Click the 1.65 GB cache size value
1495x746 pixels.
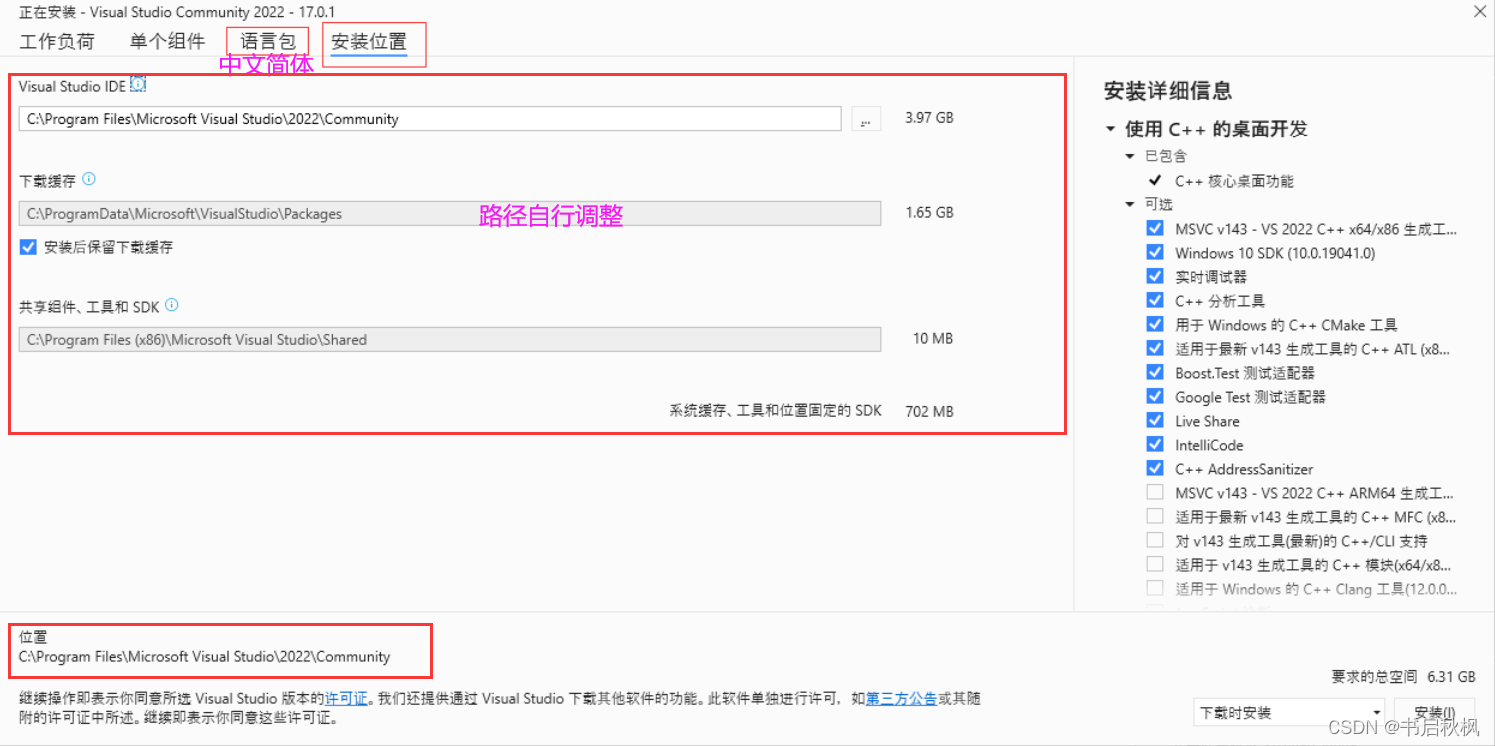(929, 212)
